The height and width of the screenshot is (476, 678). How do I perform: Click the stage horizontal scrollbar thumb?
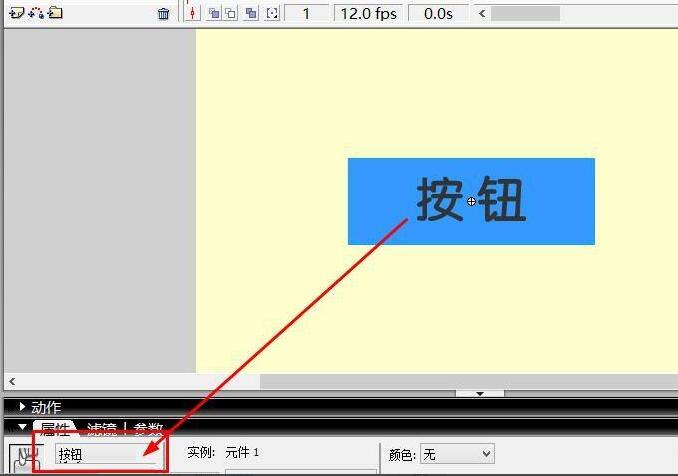point(469,381)
